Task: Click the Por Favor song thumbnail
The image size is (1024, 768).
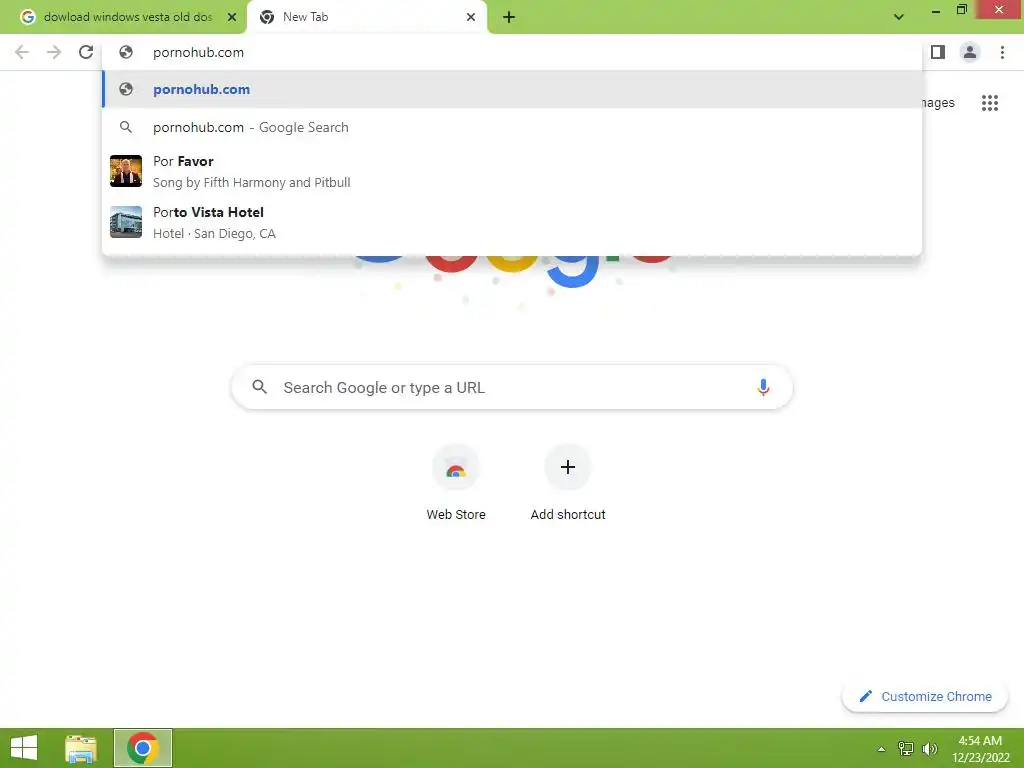Action: [x=126, y=171]
